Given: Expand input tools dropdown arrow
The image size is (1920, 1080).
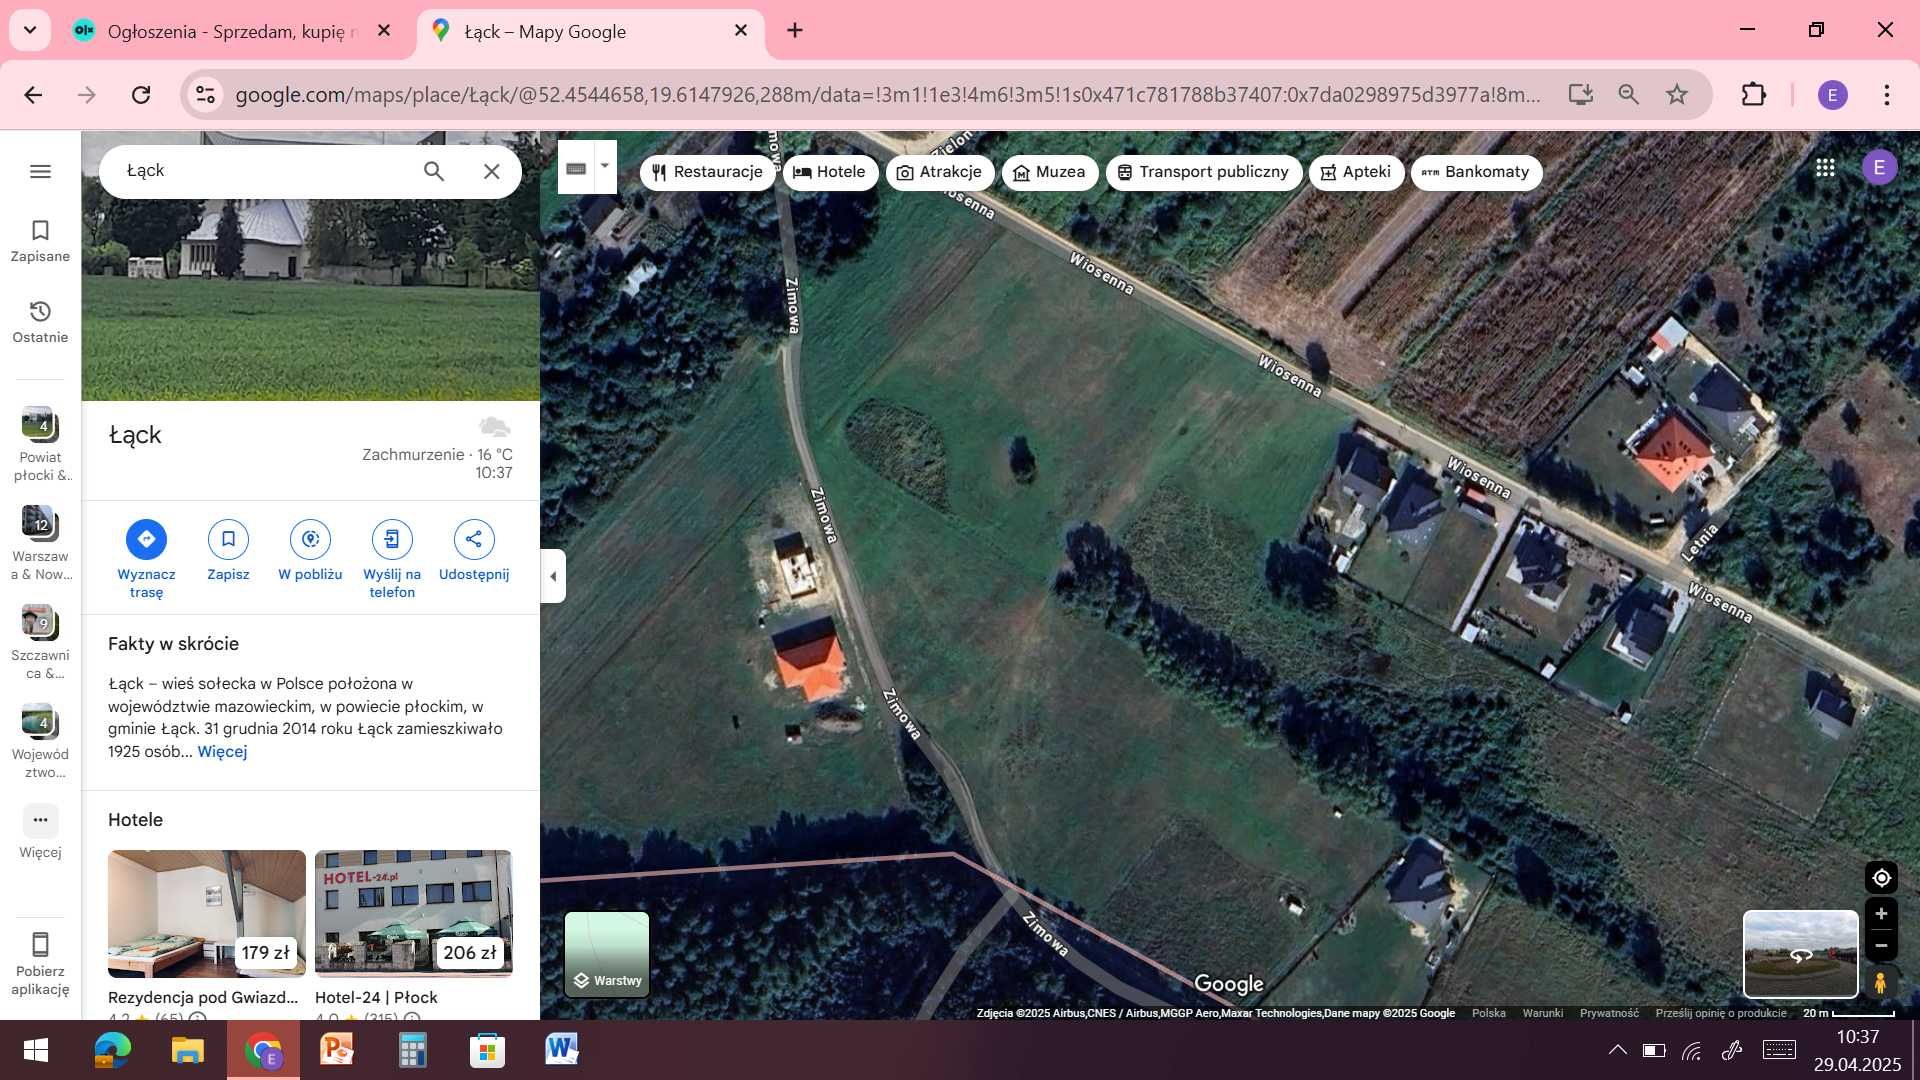Looking at the screenshot, I should 604,167.
